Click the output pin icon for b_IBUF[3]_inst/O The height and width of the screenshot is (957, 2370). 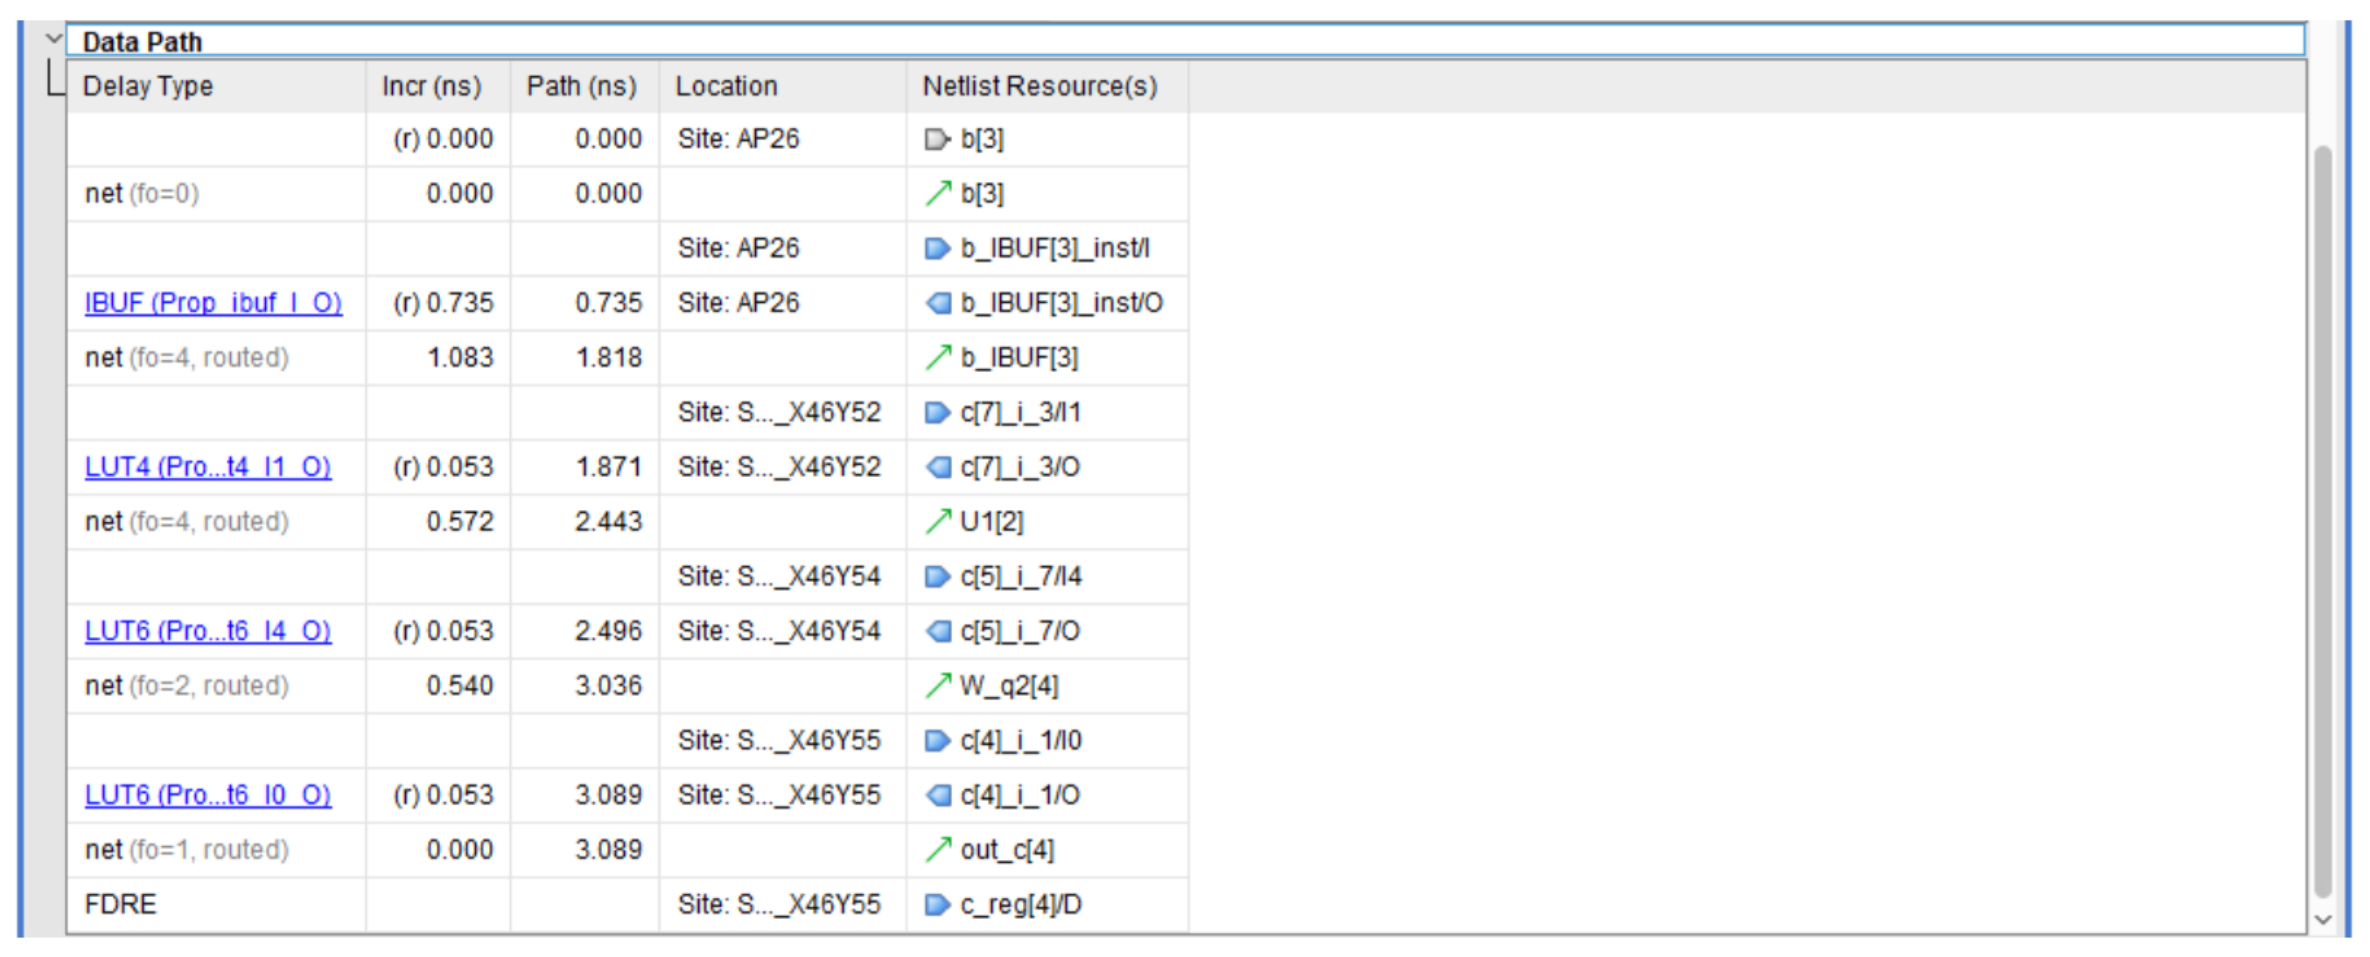coord(937,303)
